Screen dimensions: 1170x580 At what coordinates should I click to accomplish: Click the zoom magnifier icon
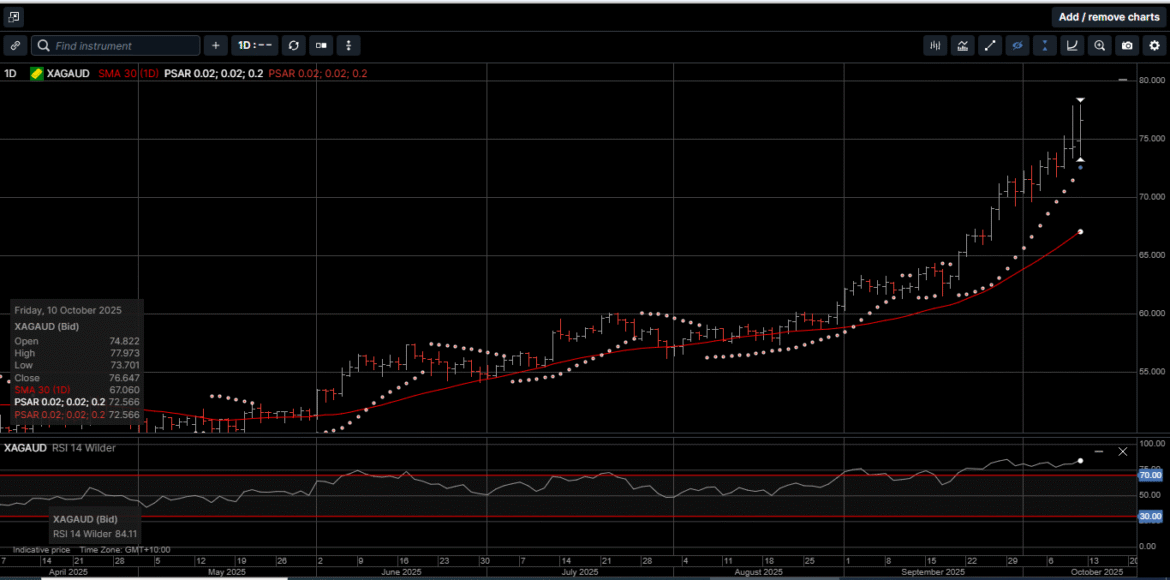pos(1100,46)
